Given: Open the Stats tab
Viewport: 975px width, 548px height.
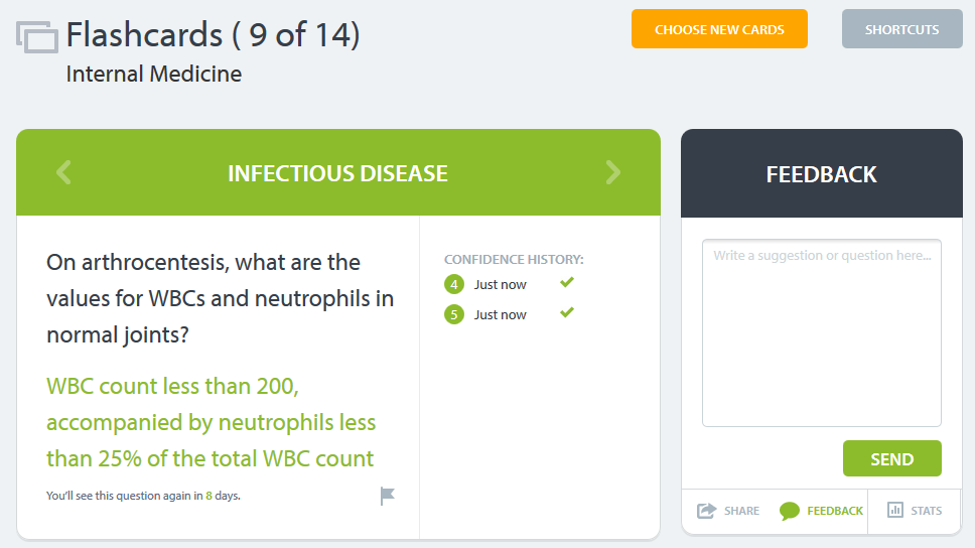Looking at the screenshot, I should (x=915, y=511).
